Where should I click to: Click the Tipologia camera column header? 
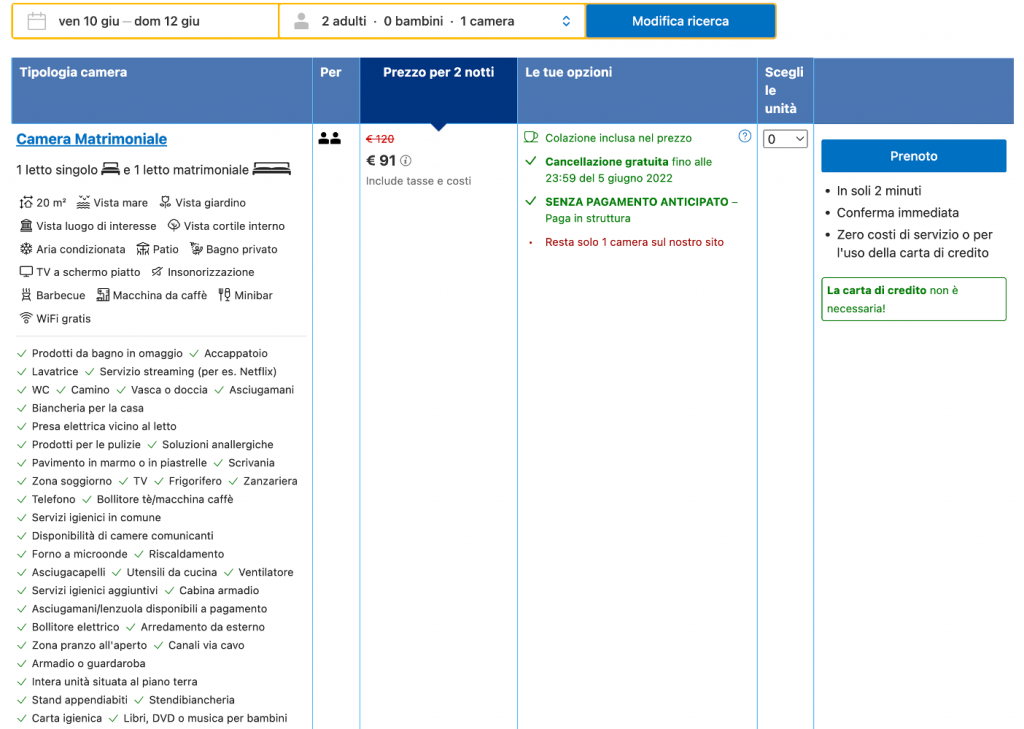pyautogui.click(x=73, y=73)
